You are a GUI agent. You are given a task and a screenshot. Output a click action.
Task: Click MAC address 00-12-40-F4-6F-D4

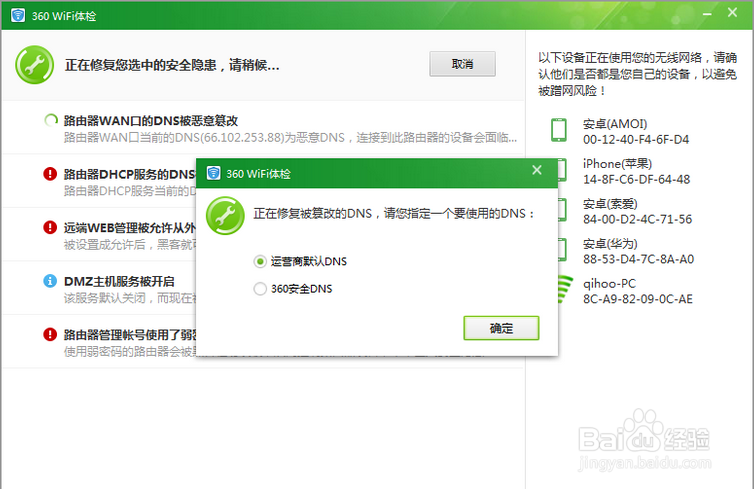(x=636, y=139)
